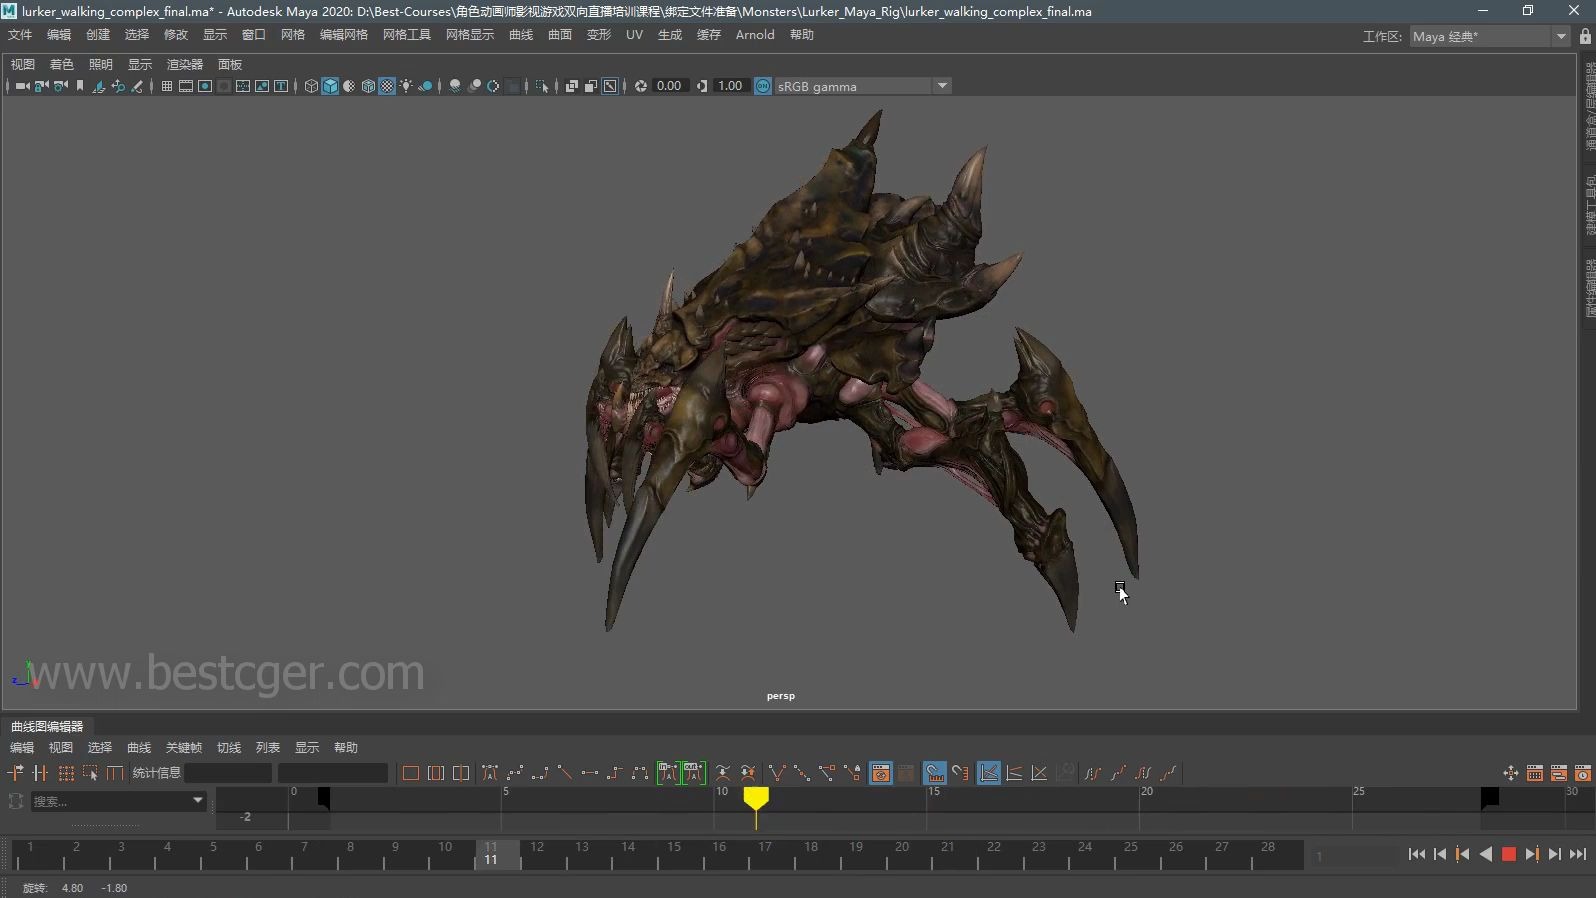Open the graph editor 关键帧 menu
Viewport: 1596px width, 898px height.
[x=183, y=748]
